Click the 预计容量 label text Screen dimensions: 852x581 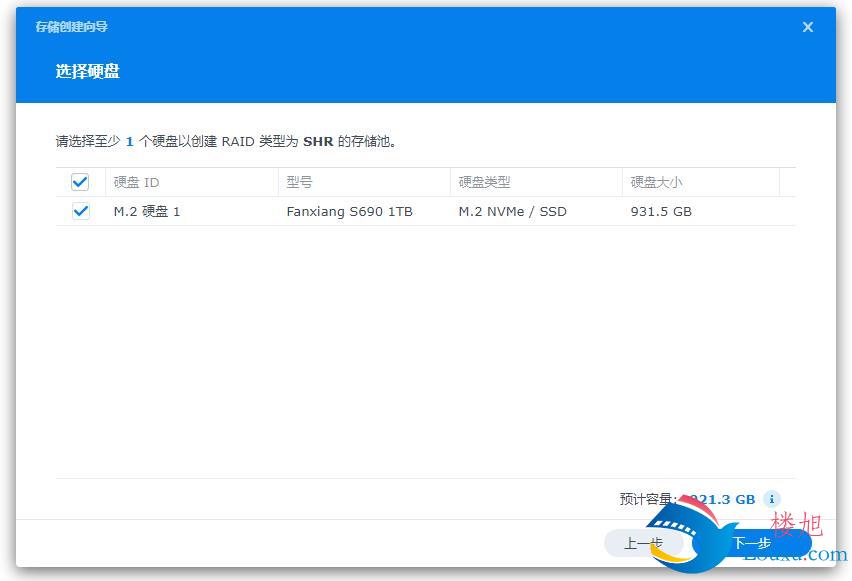tap(647, 499)
